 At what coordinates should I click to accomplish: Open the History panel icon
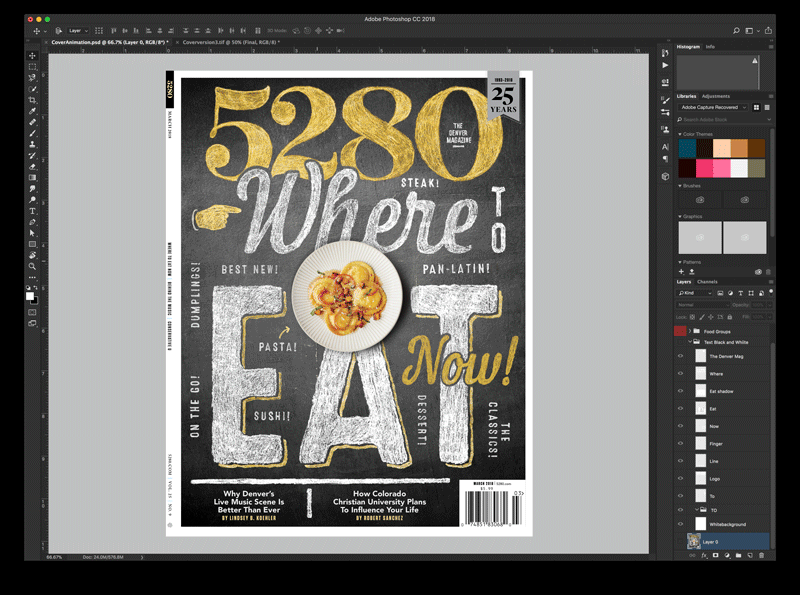(665, 53)
